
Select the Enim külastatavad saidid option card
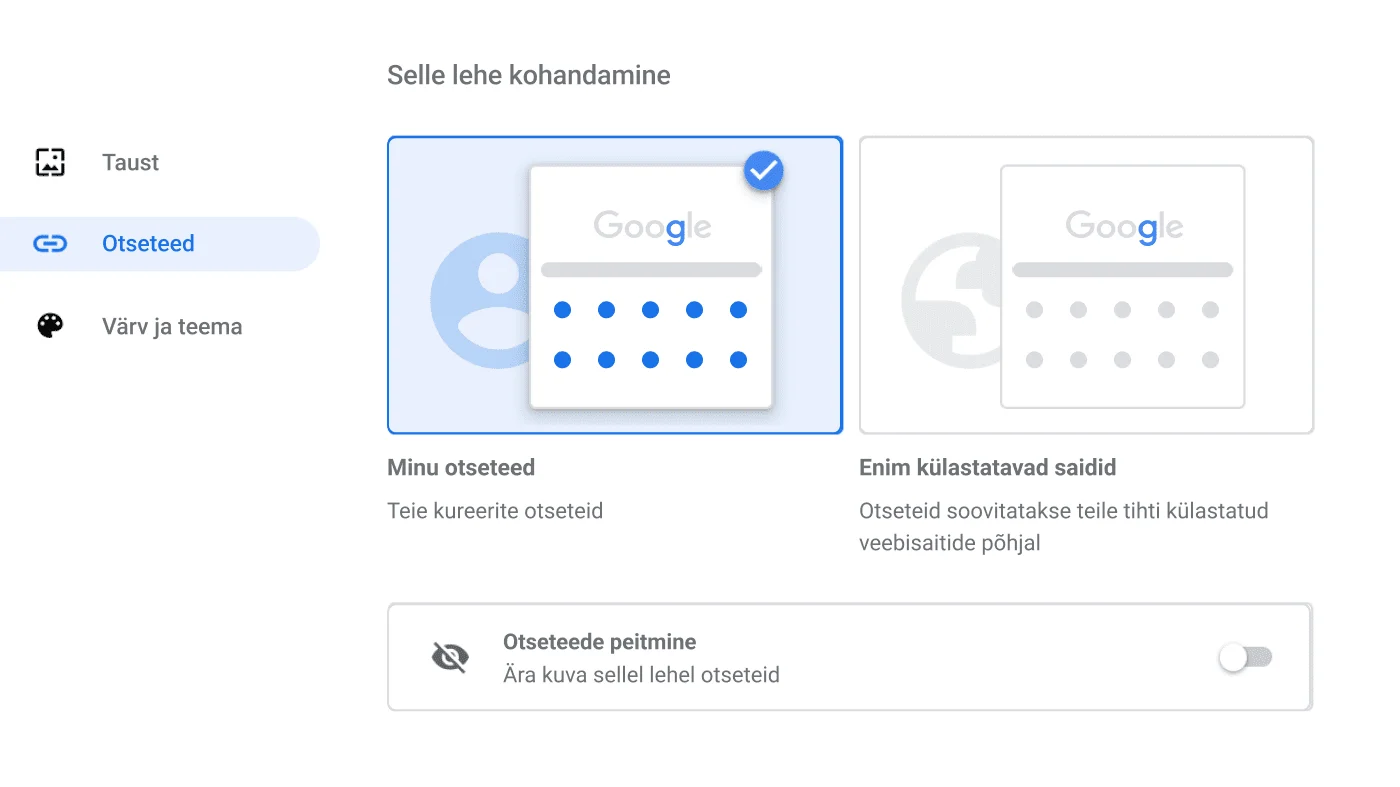[x=1086, y=284]
